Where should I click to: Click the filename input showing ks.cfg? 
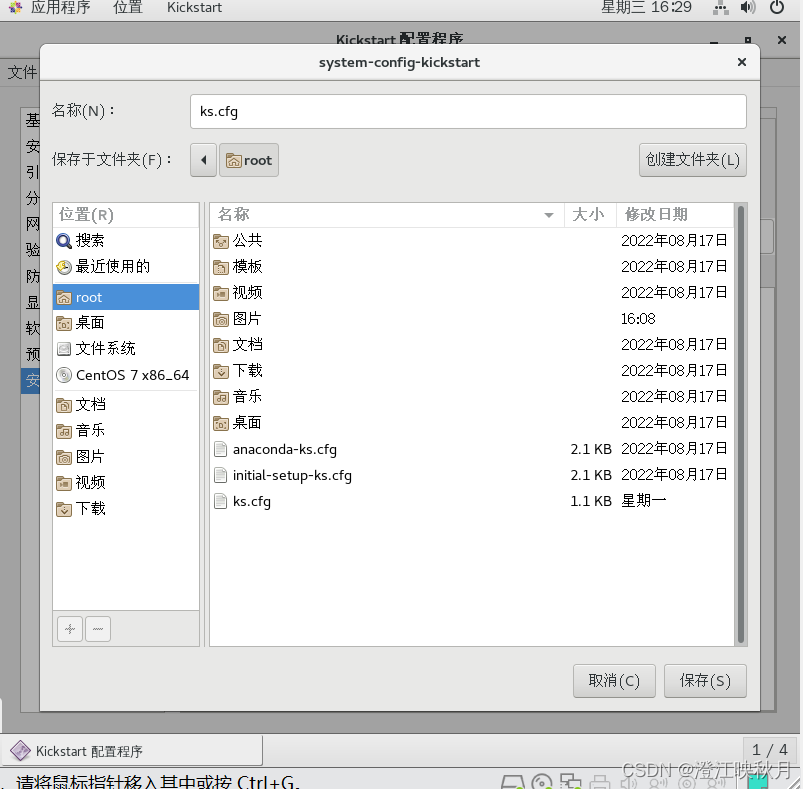click(x=467, y=111)
